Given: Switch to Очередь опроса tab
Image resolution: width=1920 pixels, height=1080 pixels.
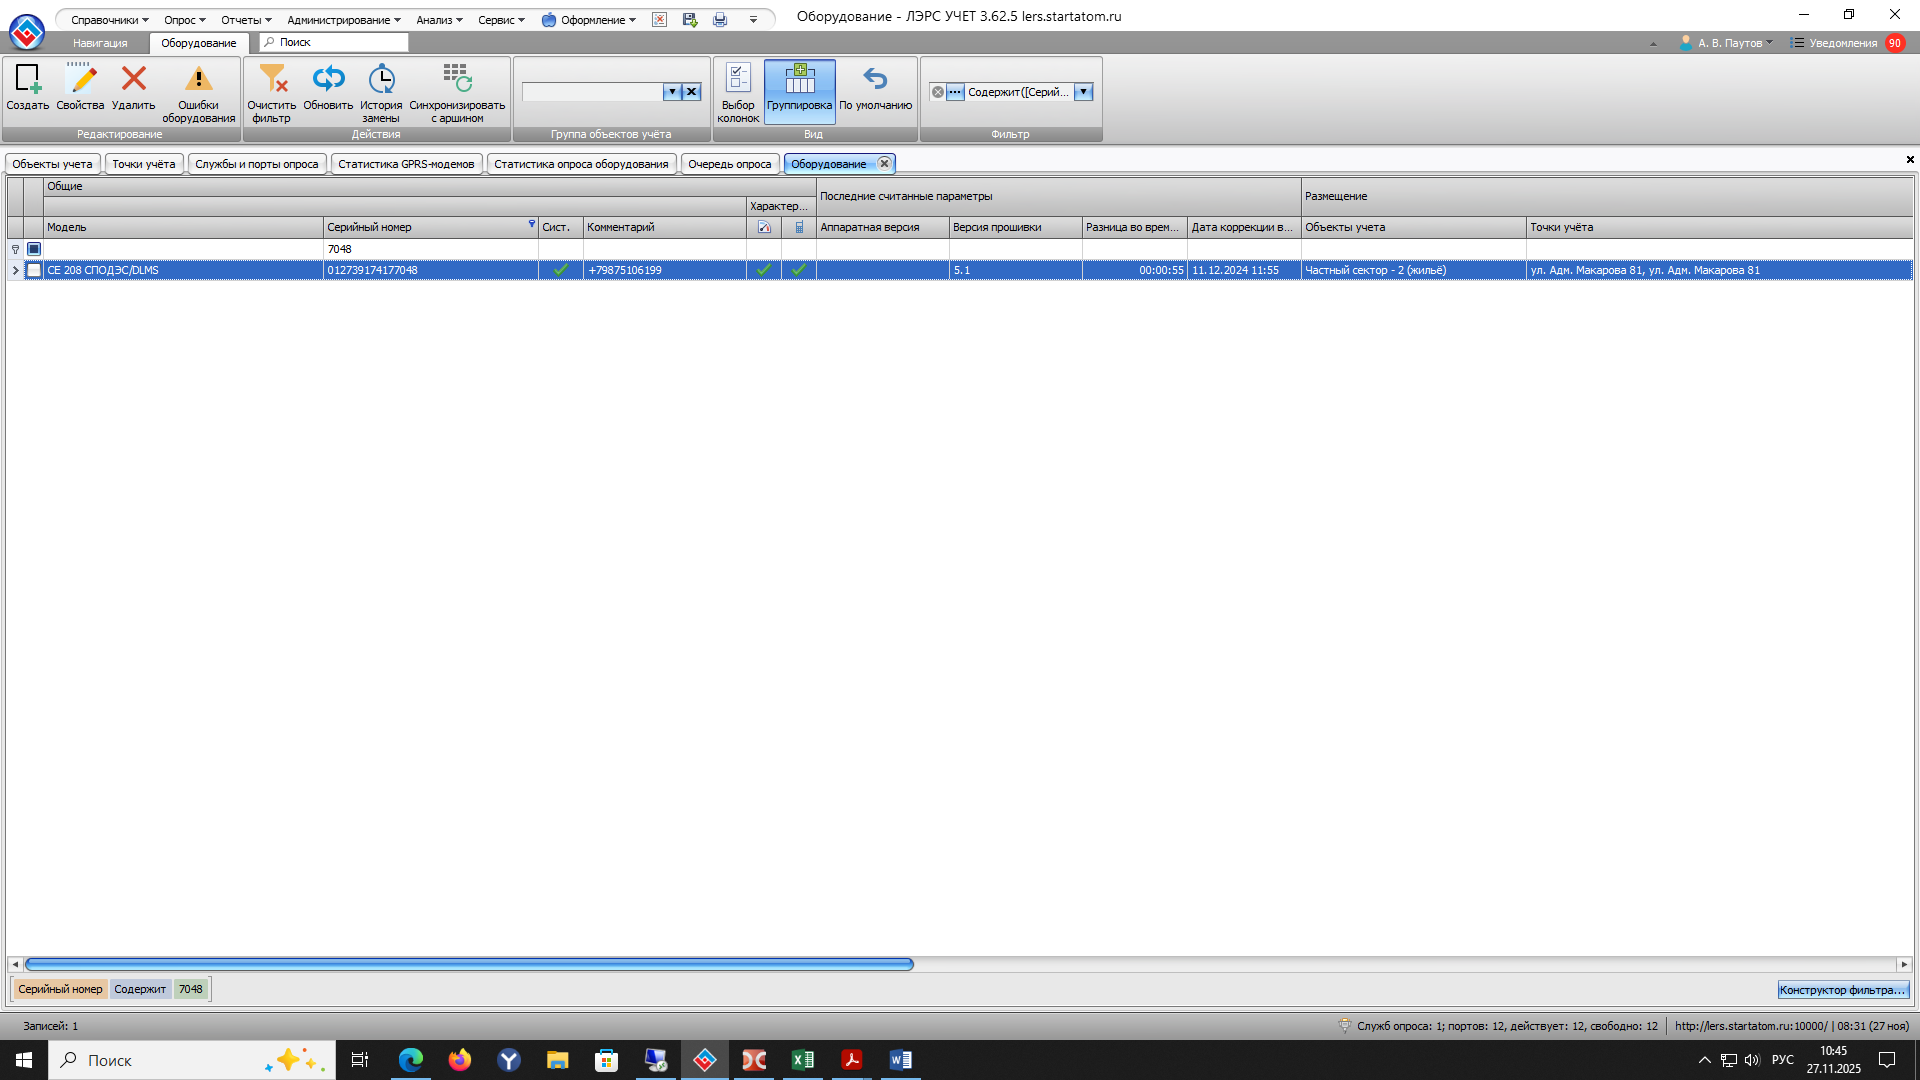Looking at the screenshot, I should (x=729, y=164).
